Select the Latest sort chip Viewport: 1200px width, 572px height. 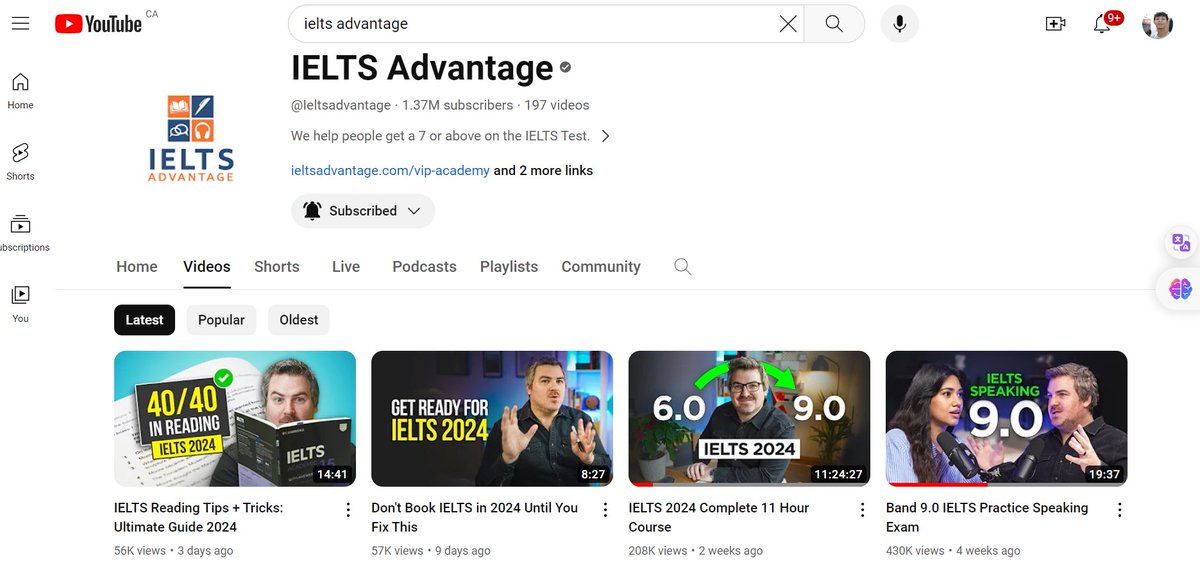pos(144,320)
